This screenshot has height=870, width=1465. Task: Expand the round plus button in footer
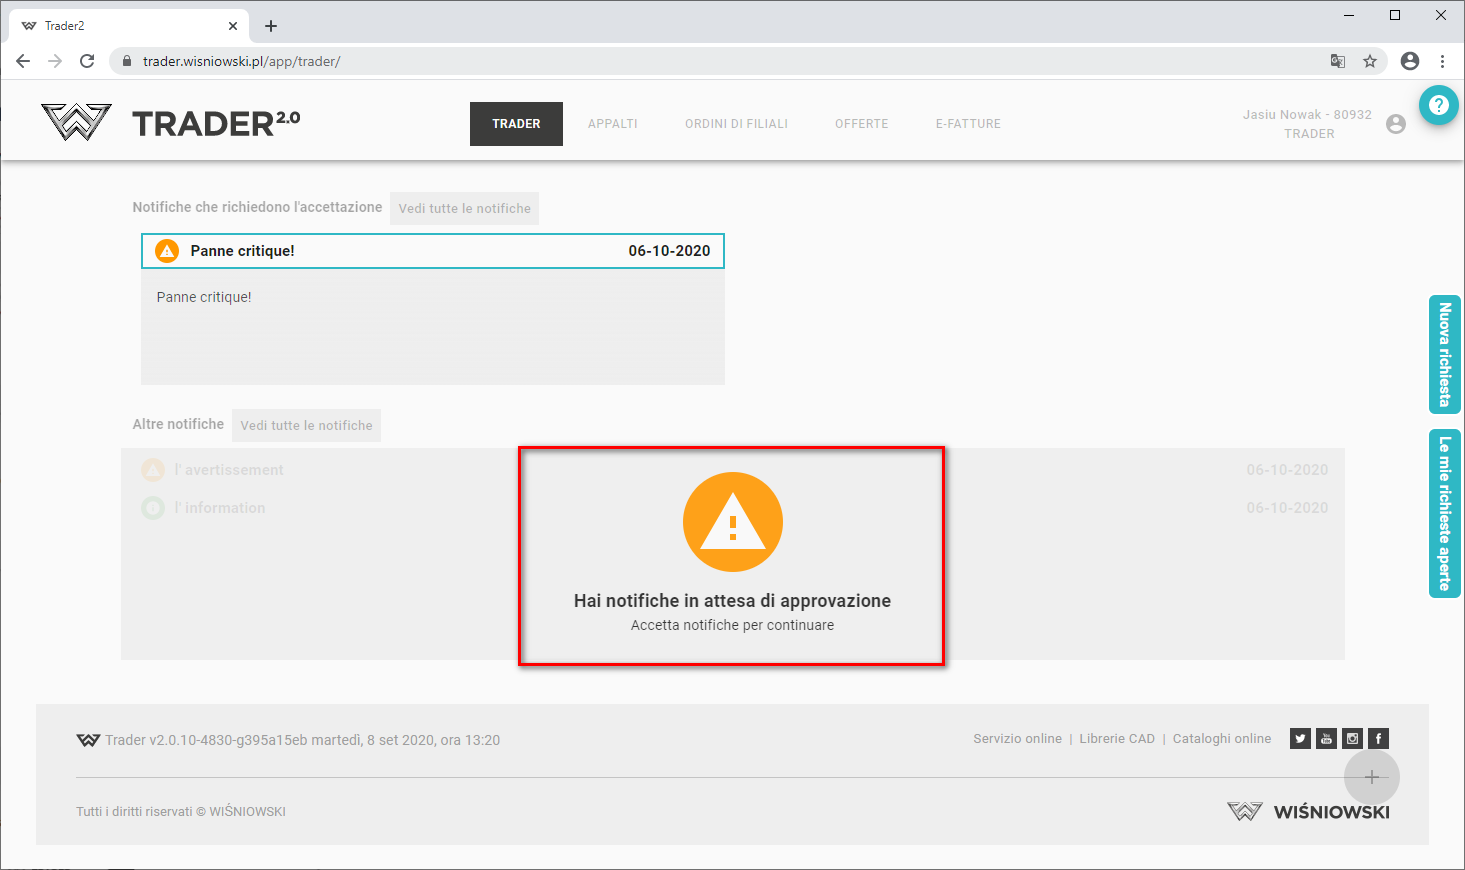pos(1371,777)
